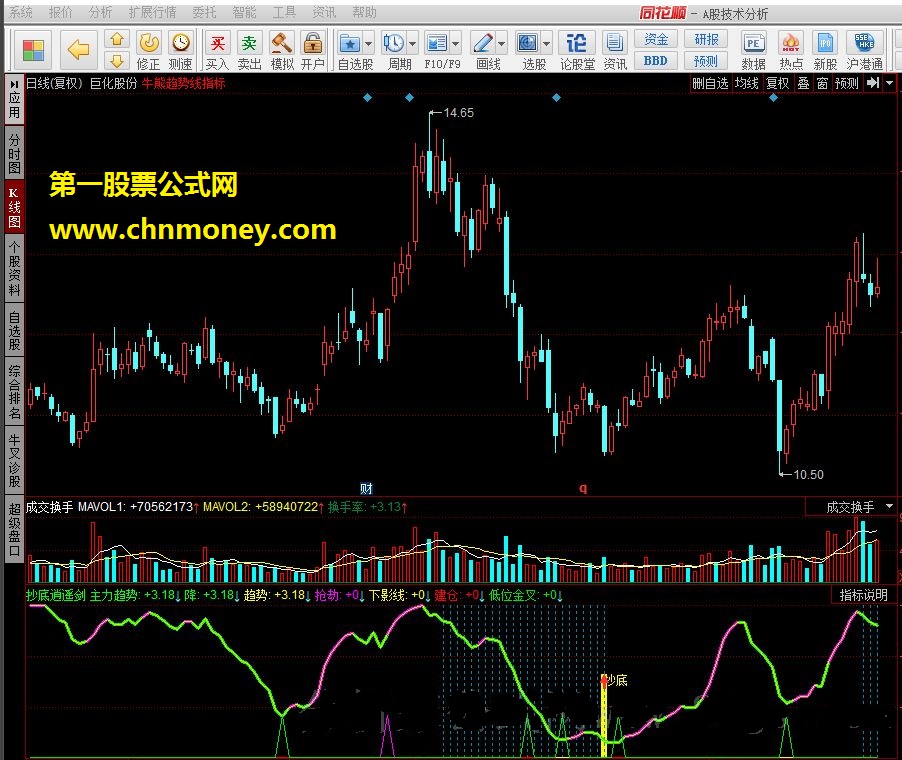Click 删自选 to remove from favorites
Image resolution: width=902 pixels, height=760 pixels.
(710, 83)
